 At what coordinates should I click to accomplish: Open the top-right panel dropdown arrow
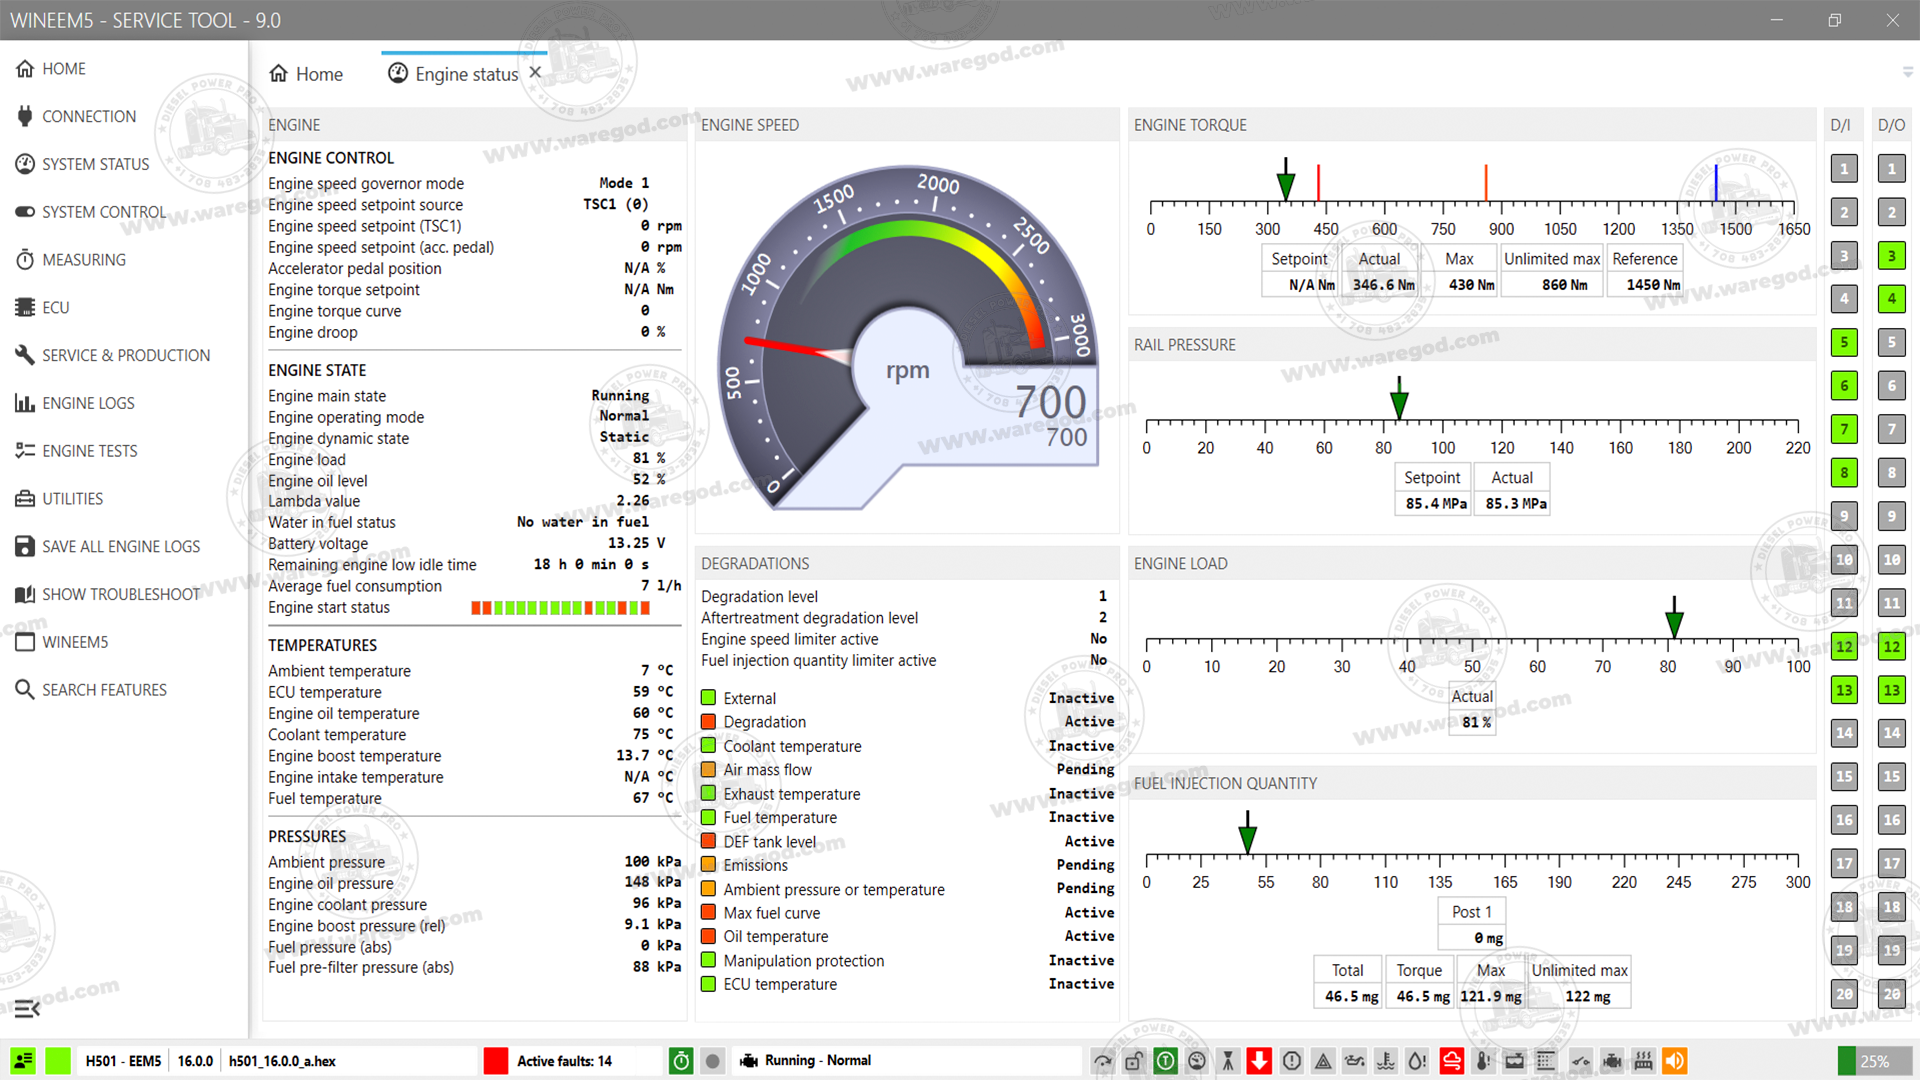tap(1907, 72)
